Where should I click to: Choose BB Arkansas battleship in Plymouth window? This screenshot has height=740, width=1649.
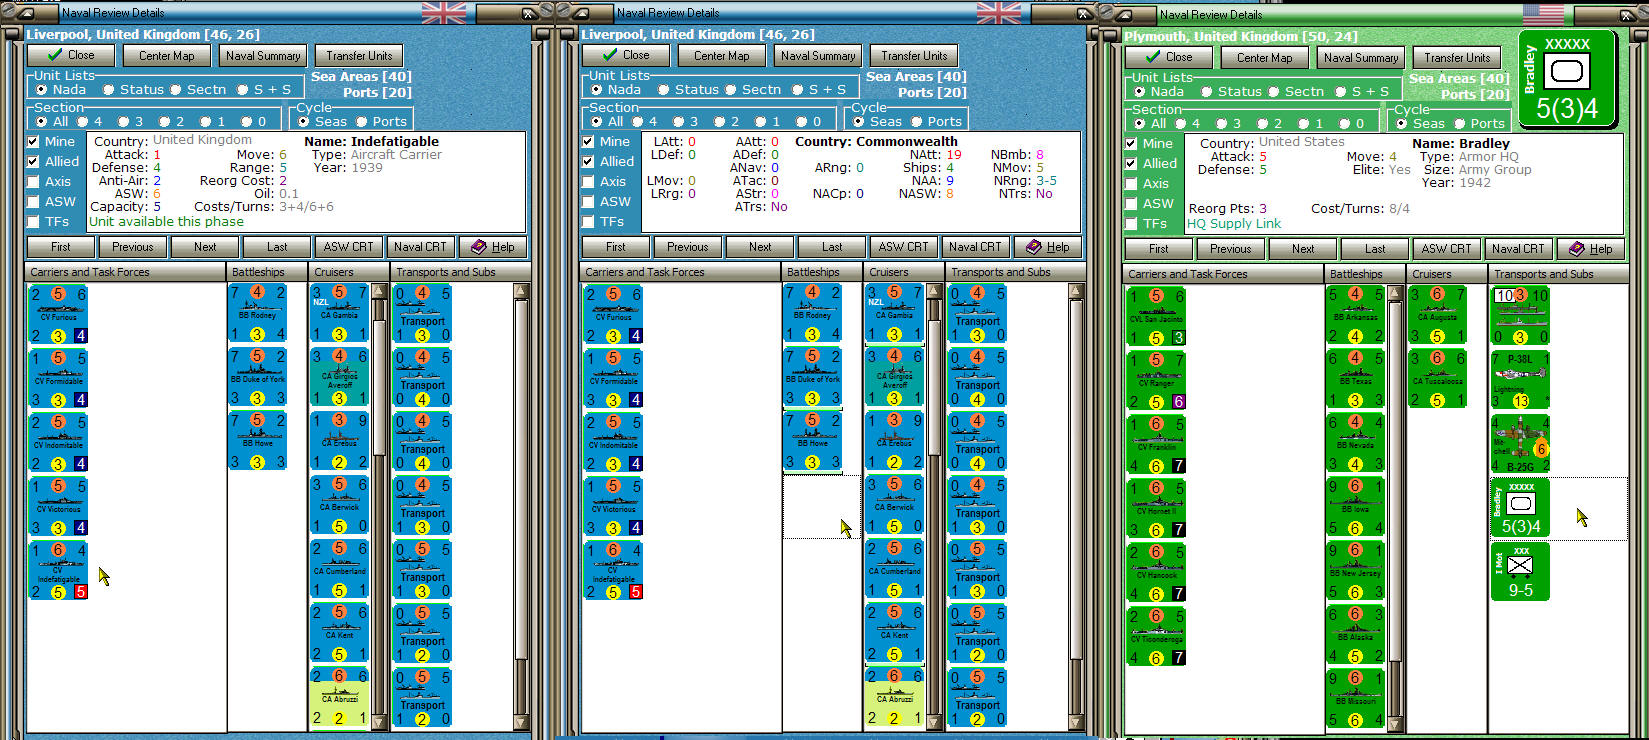[1356, 315]
